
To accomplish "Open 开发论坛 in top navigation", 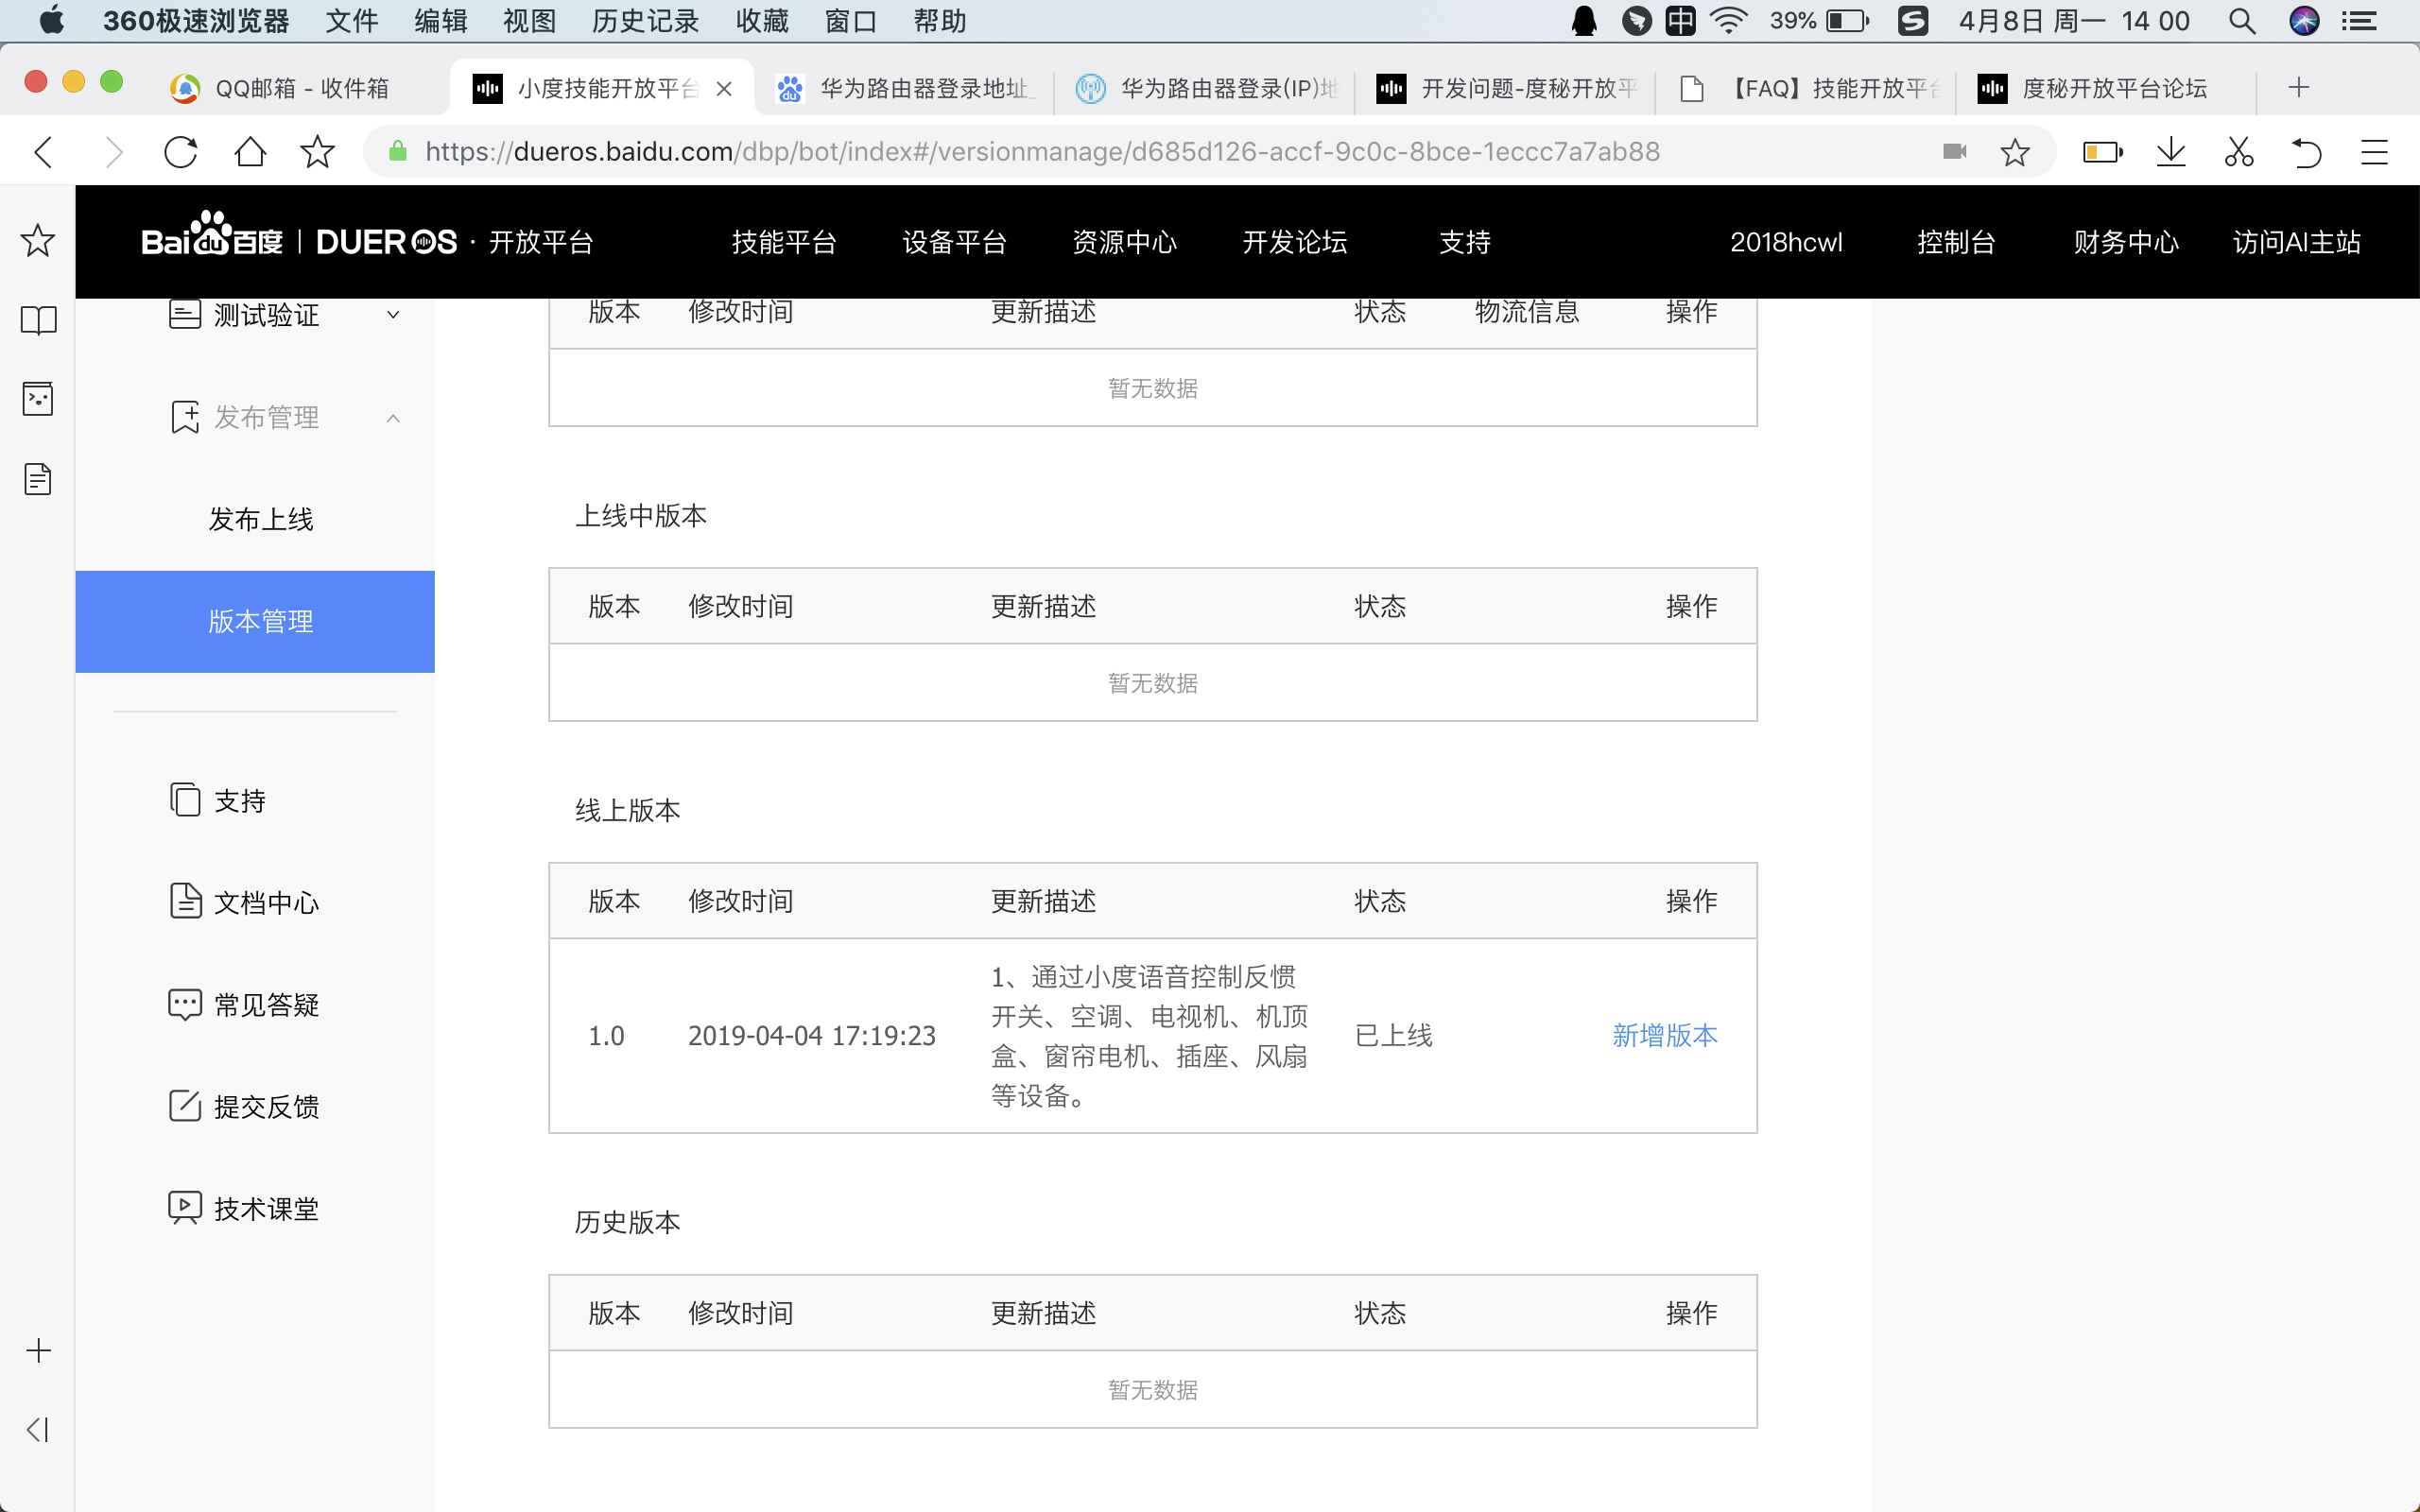I will click(1294, 242).
